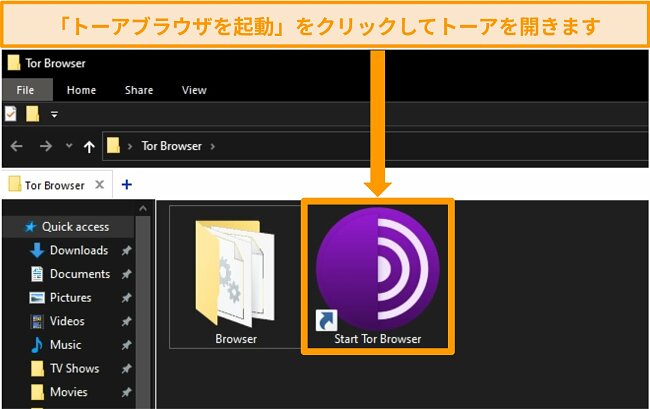The width and height of the screenshot is (650, 409).
Task: Open Music in the sidebar
Action: point(65,345)
